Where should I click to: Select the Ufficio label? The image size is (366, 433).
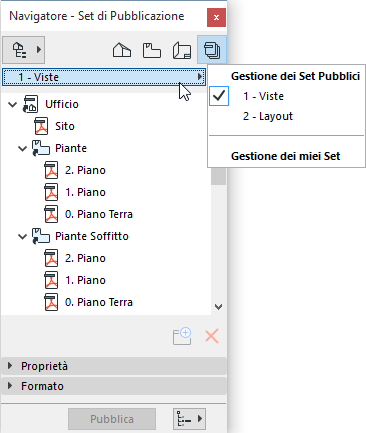tap(62, 104)
